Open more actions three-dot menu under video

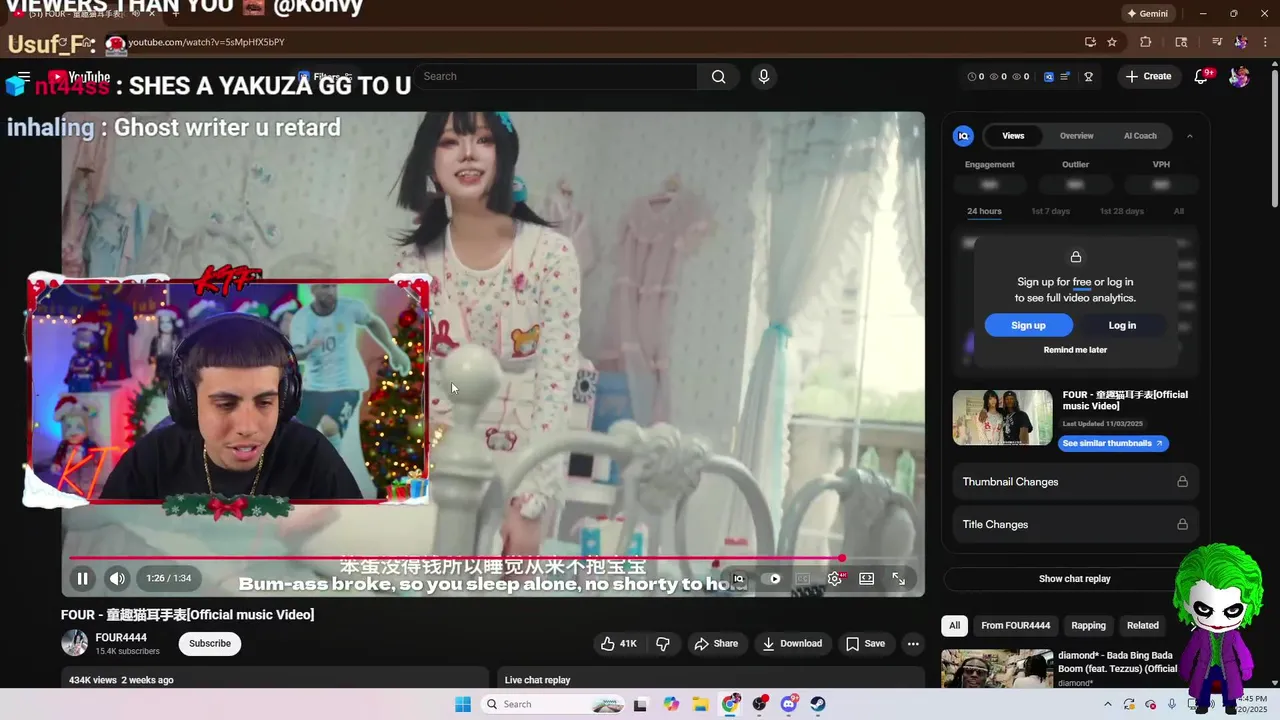point(913,644)
